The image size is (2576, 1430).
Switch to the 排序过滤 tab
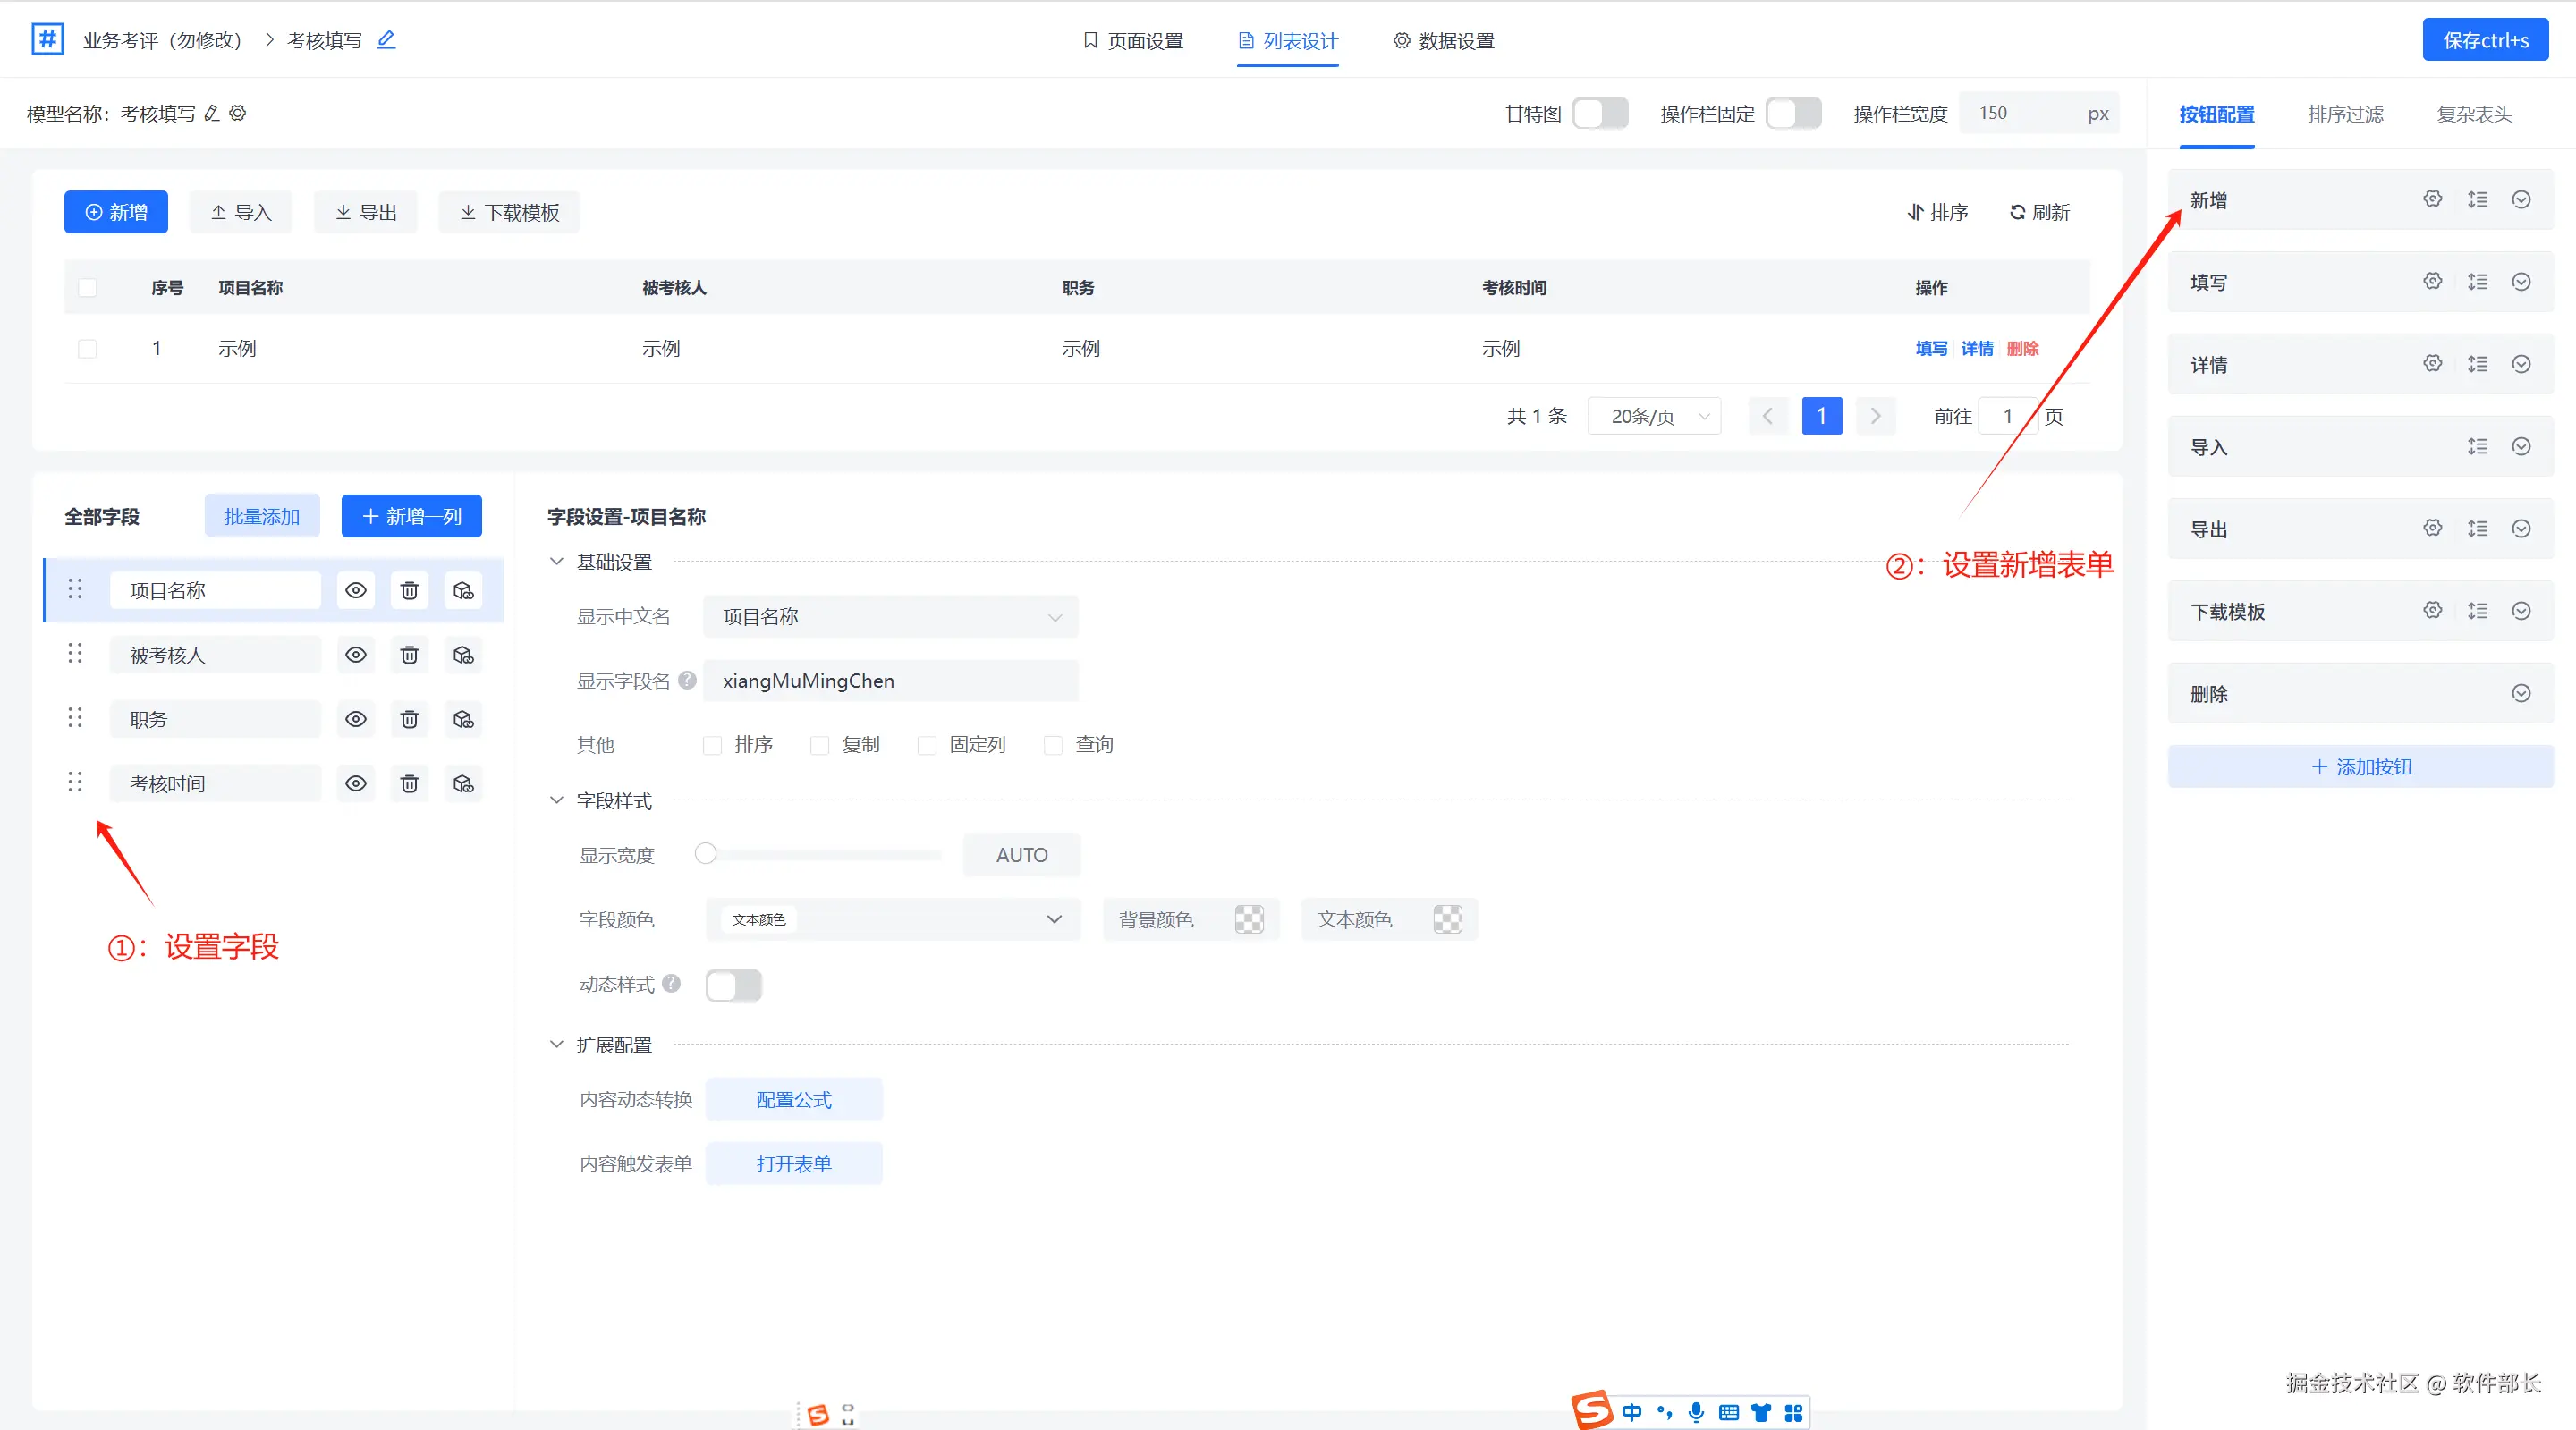tap(2345, 114)
